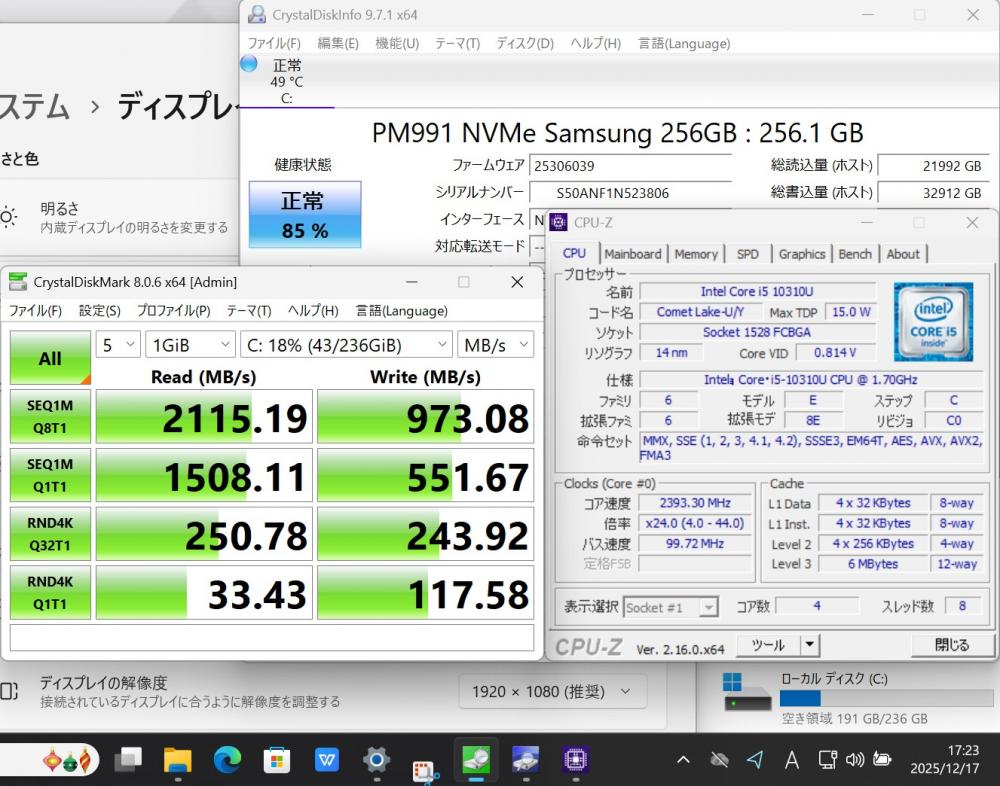Image resolution: width=1000 pixels, height=786 pixels.
Task: Open the MB/s unit dropdown
Action: [495, 345]
